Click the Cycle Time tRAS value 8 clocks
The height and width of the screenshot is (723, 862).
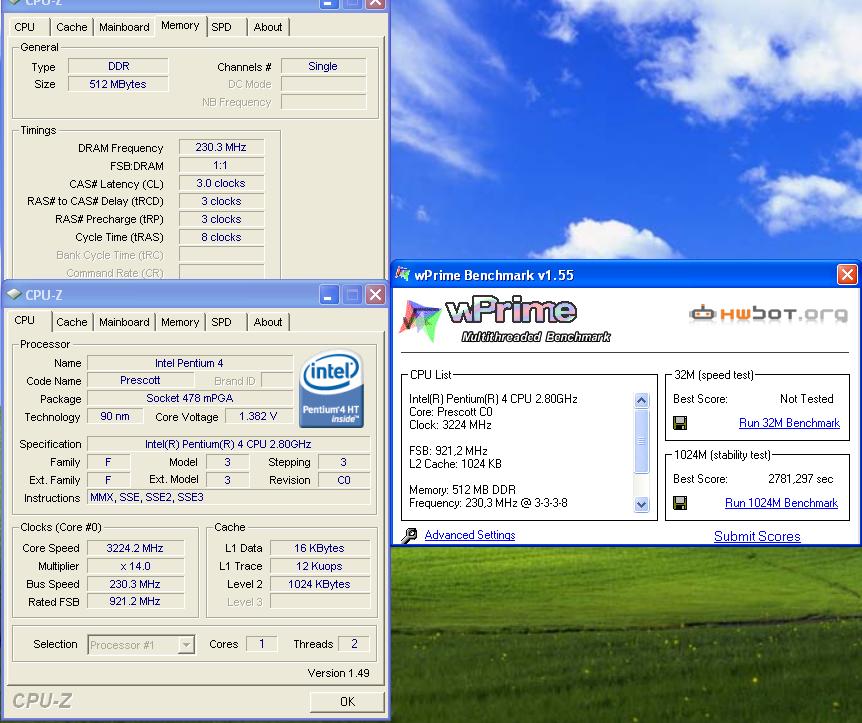click(221, 238)
